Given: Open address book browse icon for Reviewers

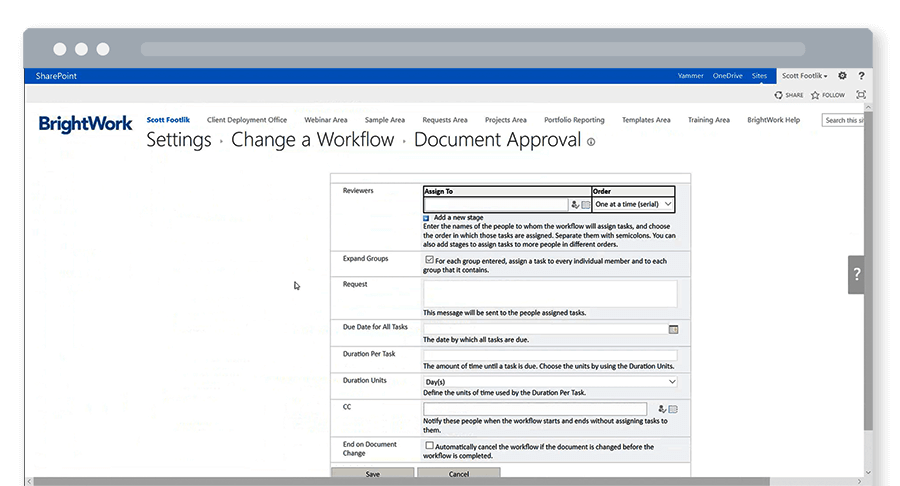Looking at the screenshot, I should pos(586,204).
